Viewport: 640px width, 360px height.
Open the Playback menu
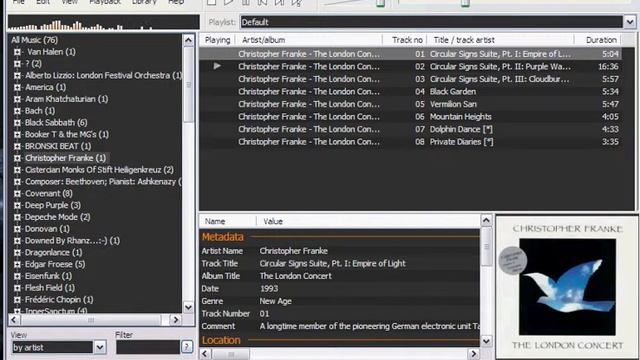[105, 2]
